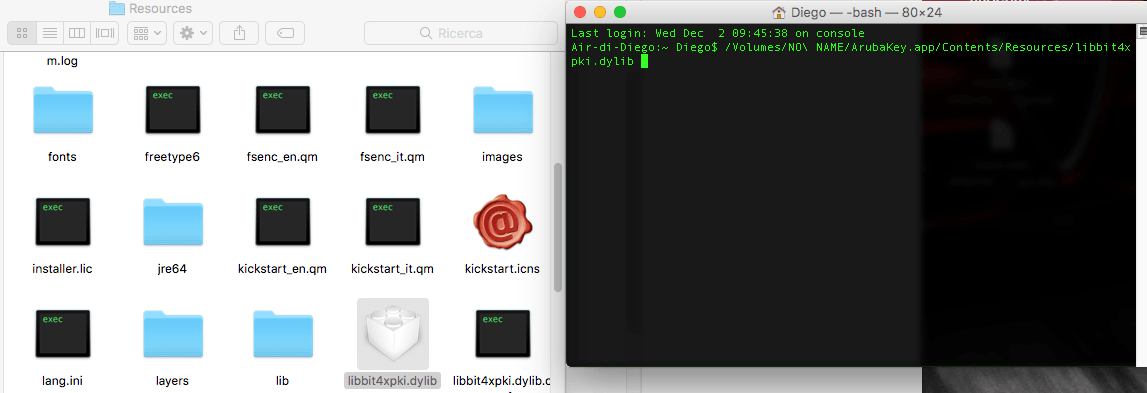Close the Terminal window with red button
Image resolution: width=1147 pixels, height=393 pixels.
click(x=580, y=12)
